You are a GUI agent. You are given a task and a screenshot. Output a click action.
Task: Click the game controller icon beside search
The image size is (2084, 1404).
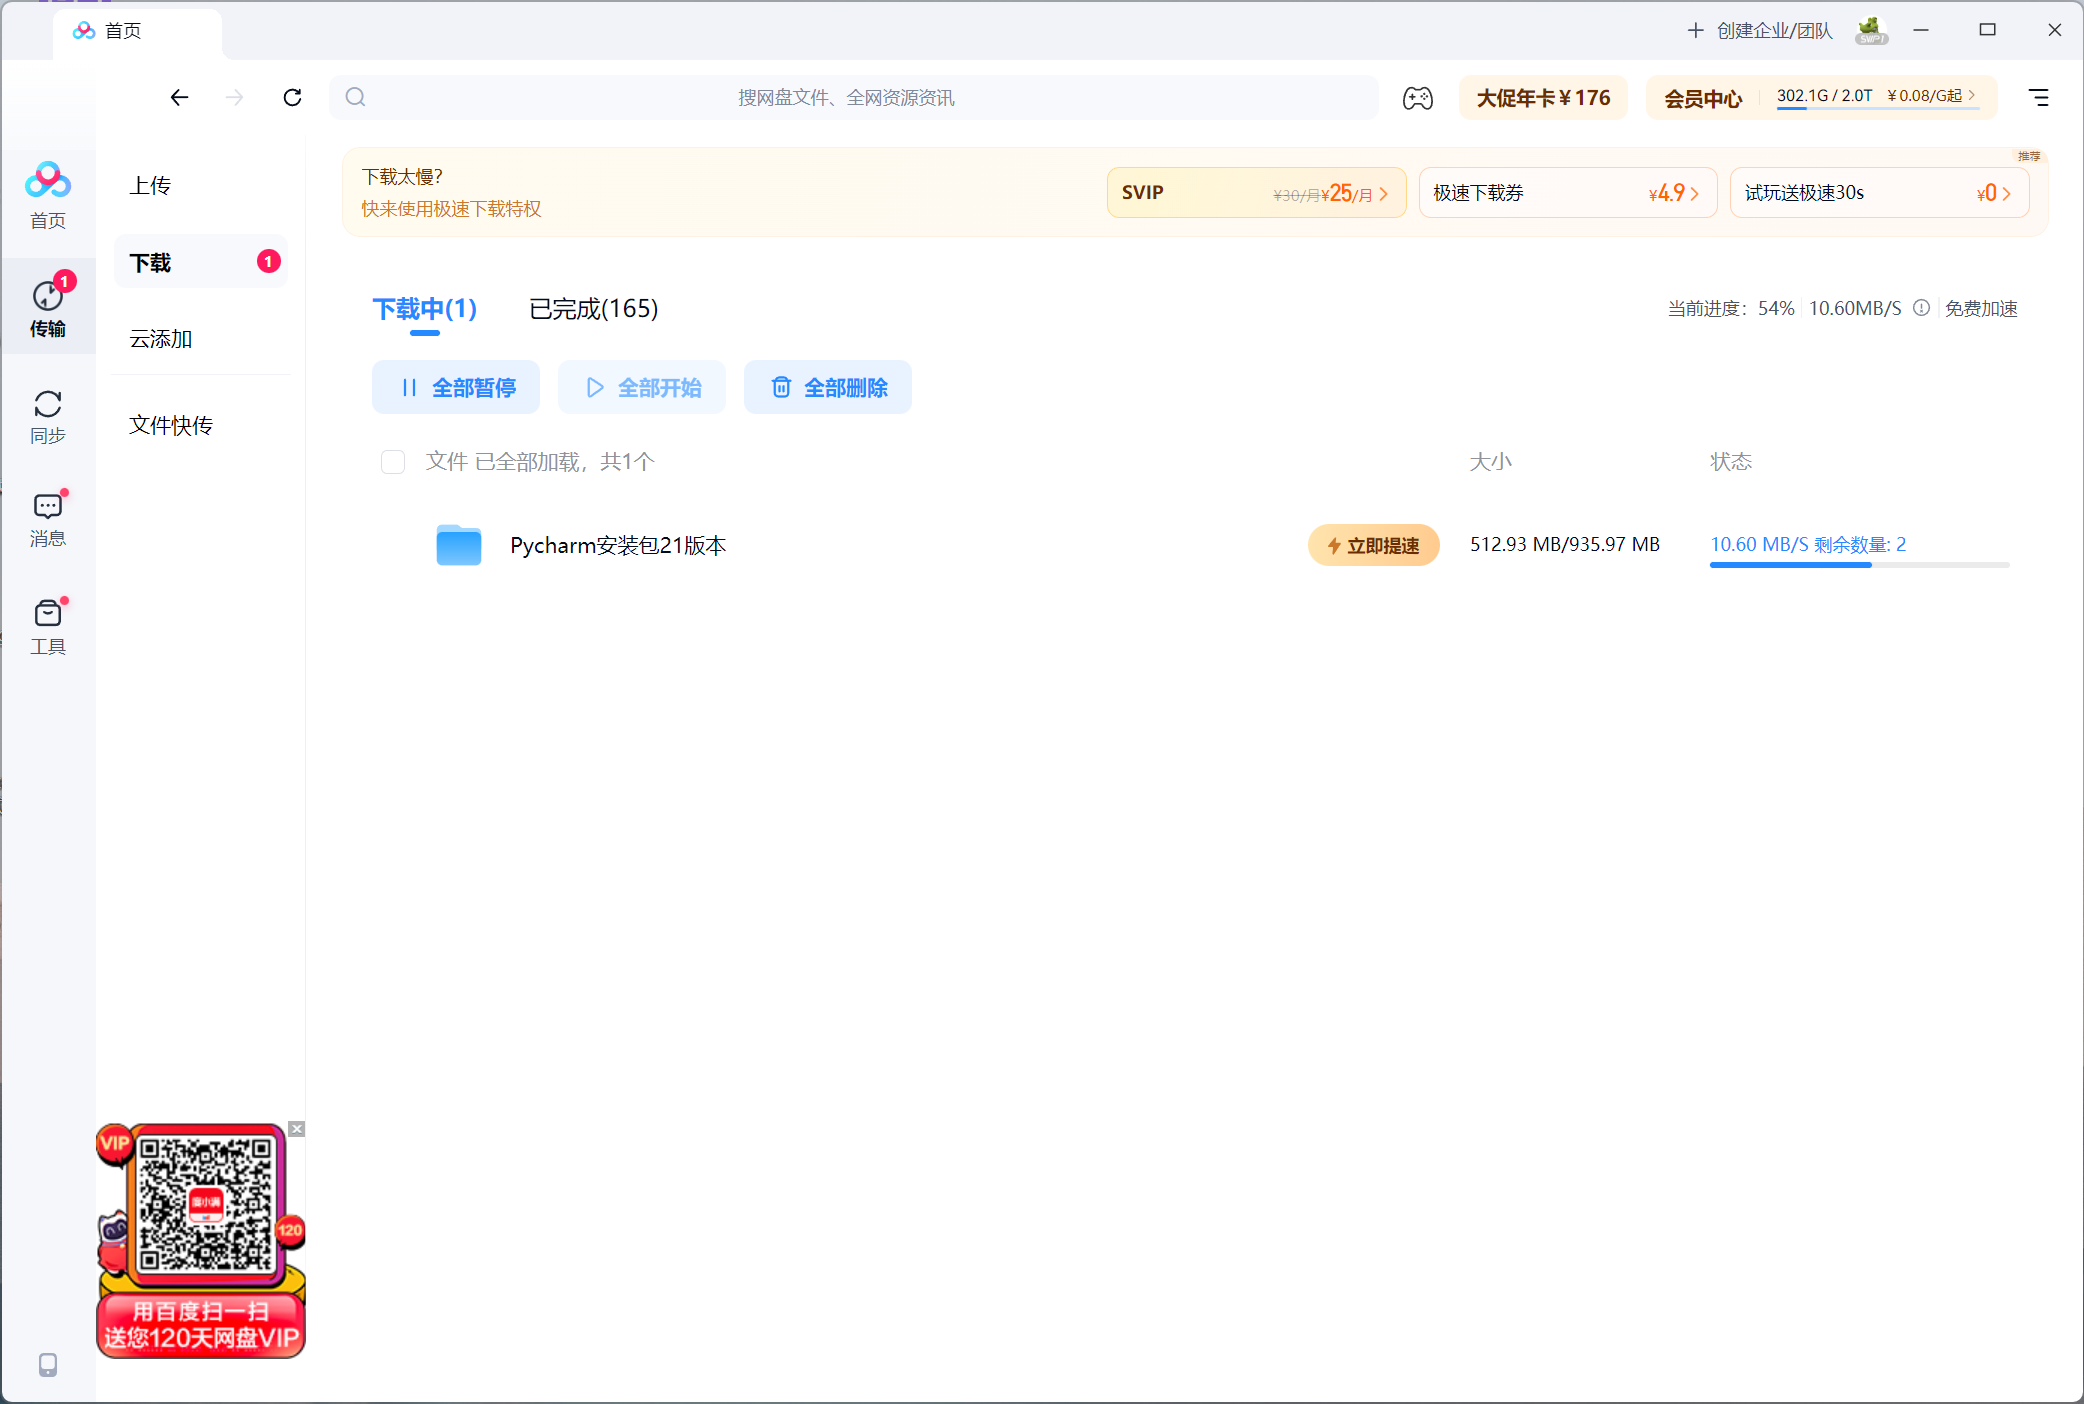pos(1417,97)
